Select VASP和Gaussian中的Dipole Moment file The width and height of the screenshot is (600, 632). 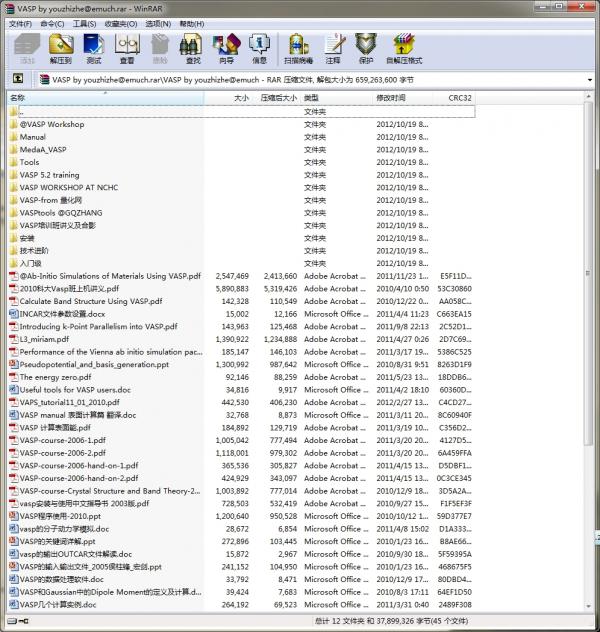[x=241, y=592]
